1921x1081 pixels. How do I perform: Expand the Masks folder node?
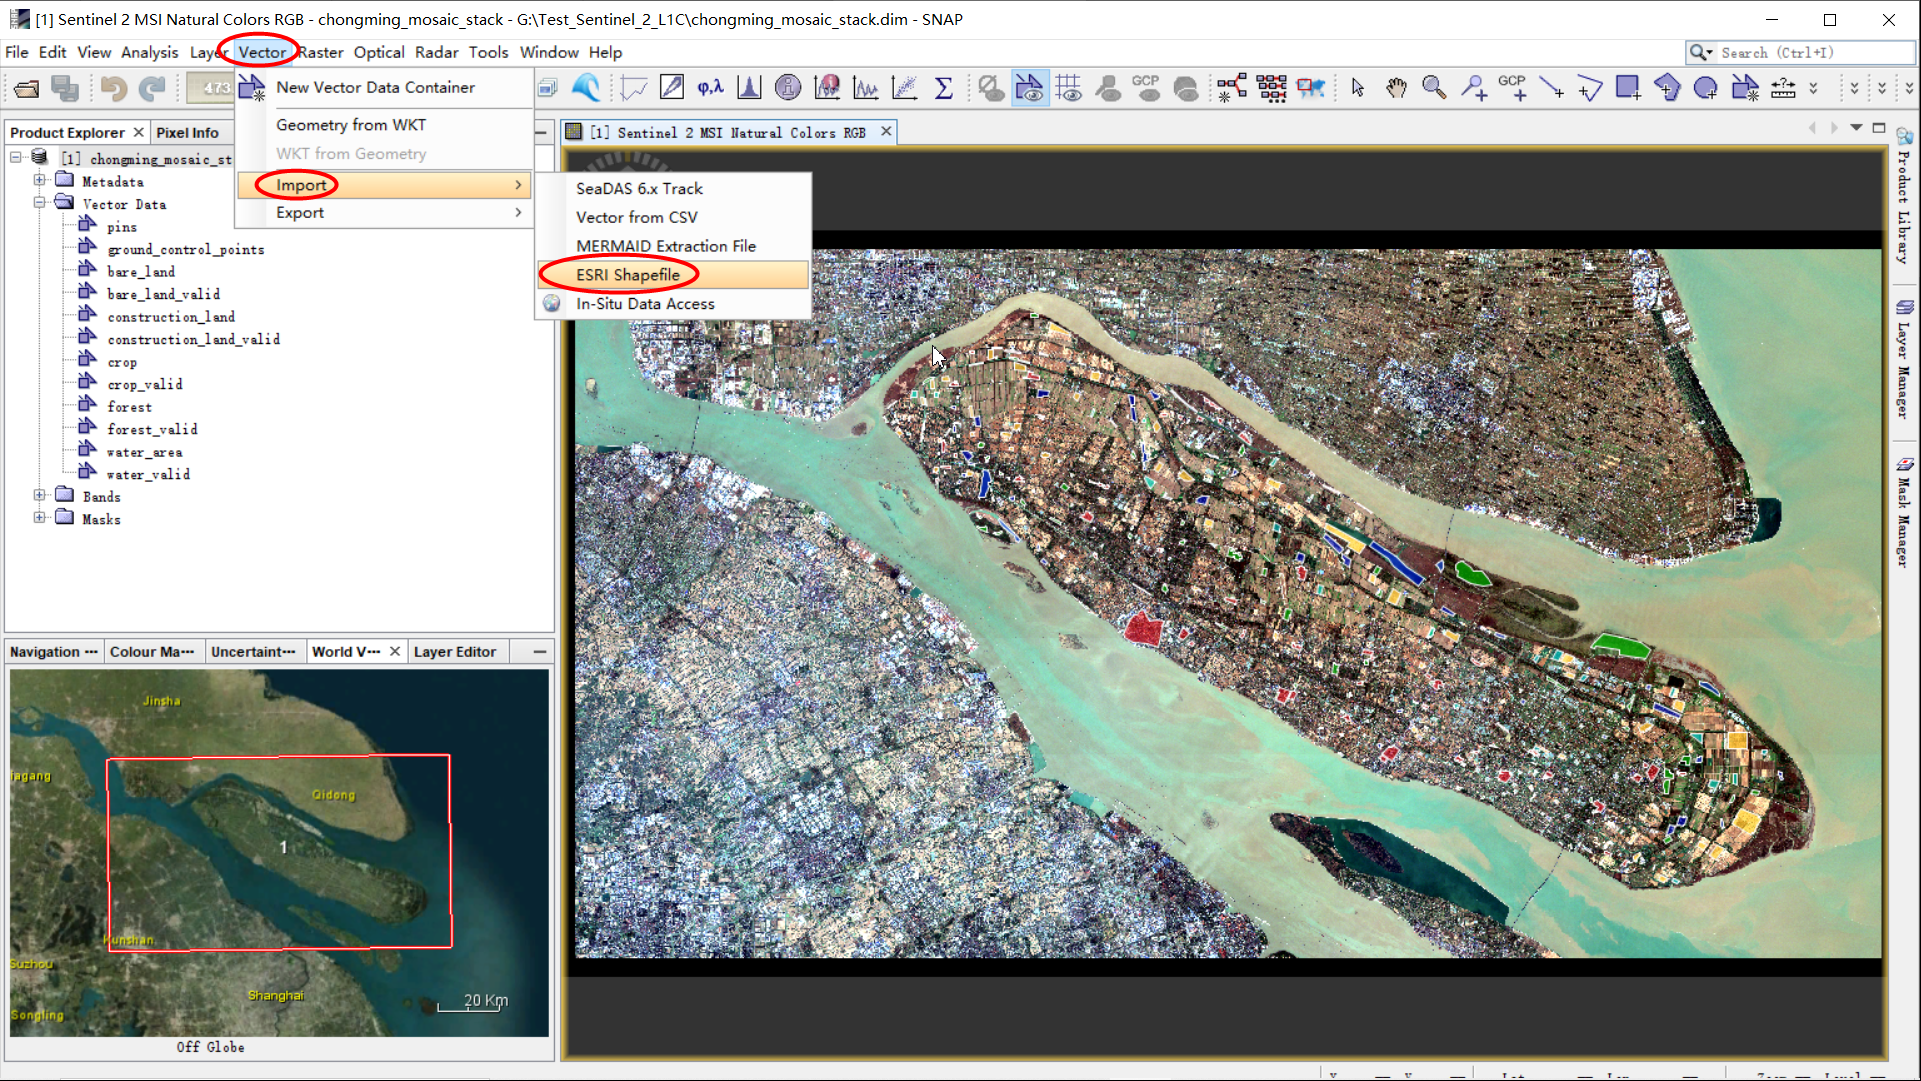tap(39, 518)
